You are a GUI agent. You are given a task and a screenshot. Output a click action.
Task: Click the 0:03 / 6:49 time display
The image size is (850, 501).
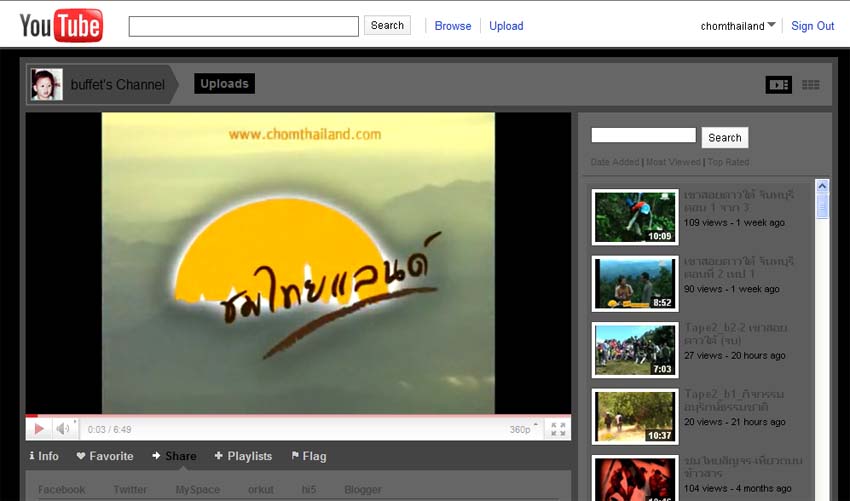110,429
